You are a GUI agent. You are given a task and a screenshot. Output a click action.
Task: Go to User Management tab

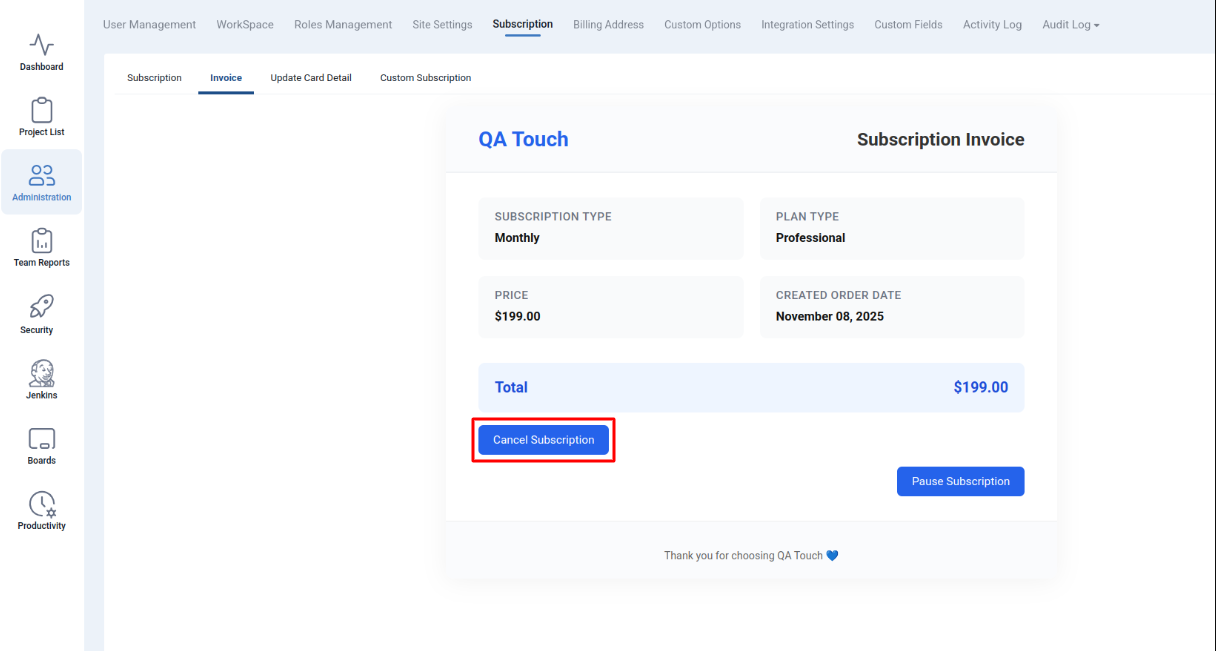click(x=149, y=25)
